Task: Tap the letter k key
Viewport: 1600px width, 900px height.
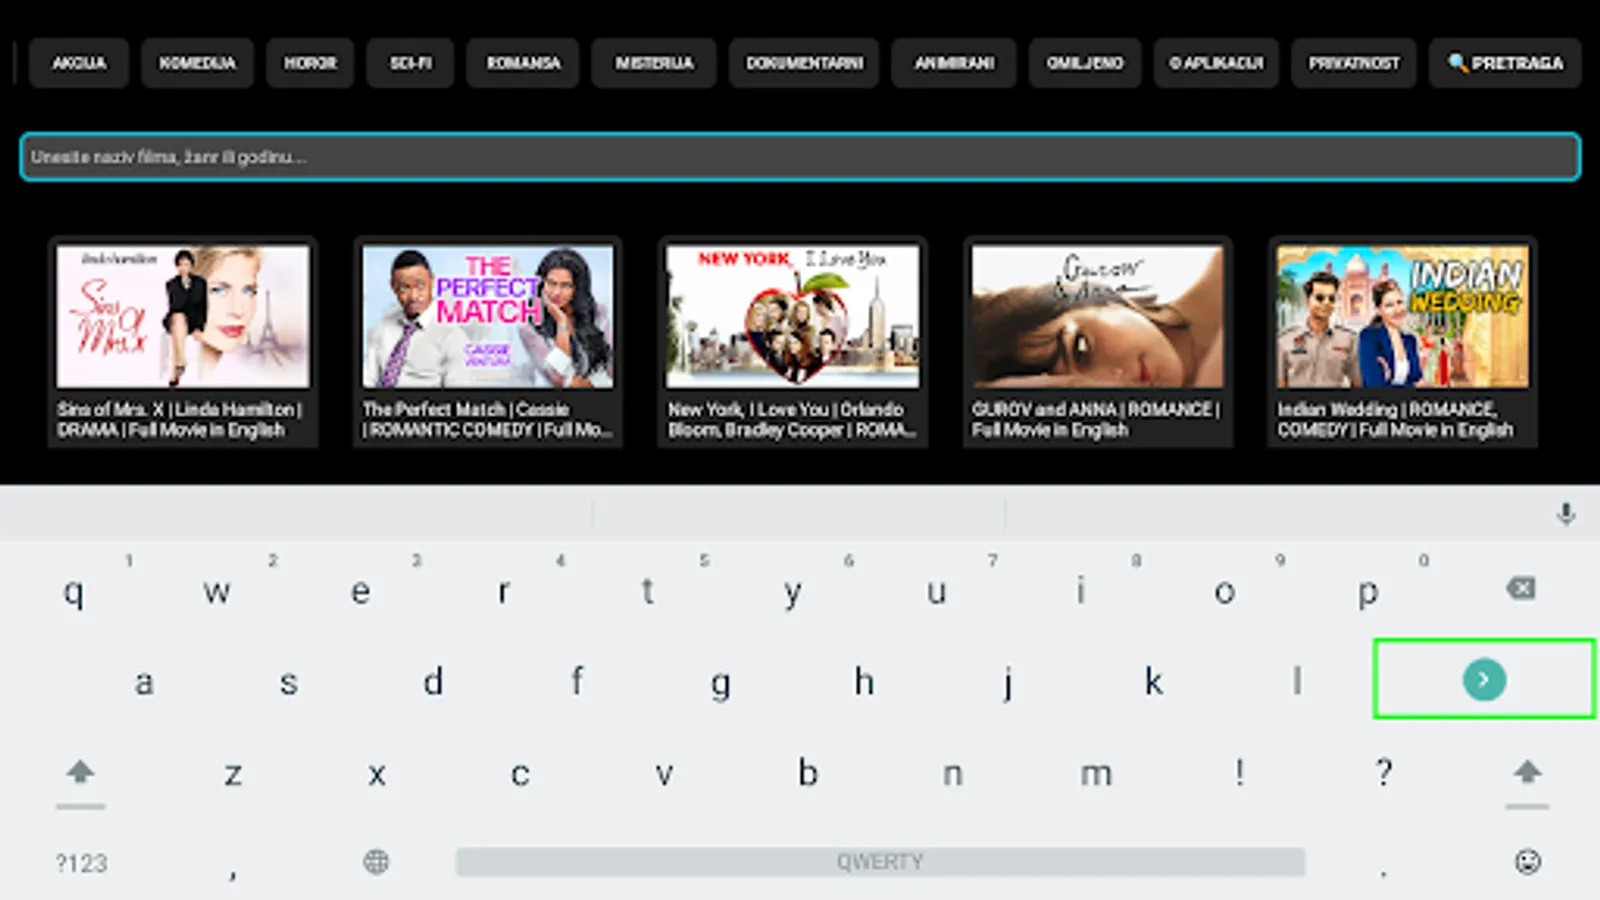Action: pos(1153,681)
